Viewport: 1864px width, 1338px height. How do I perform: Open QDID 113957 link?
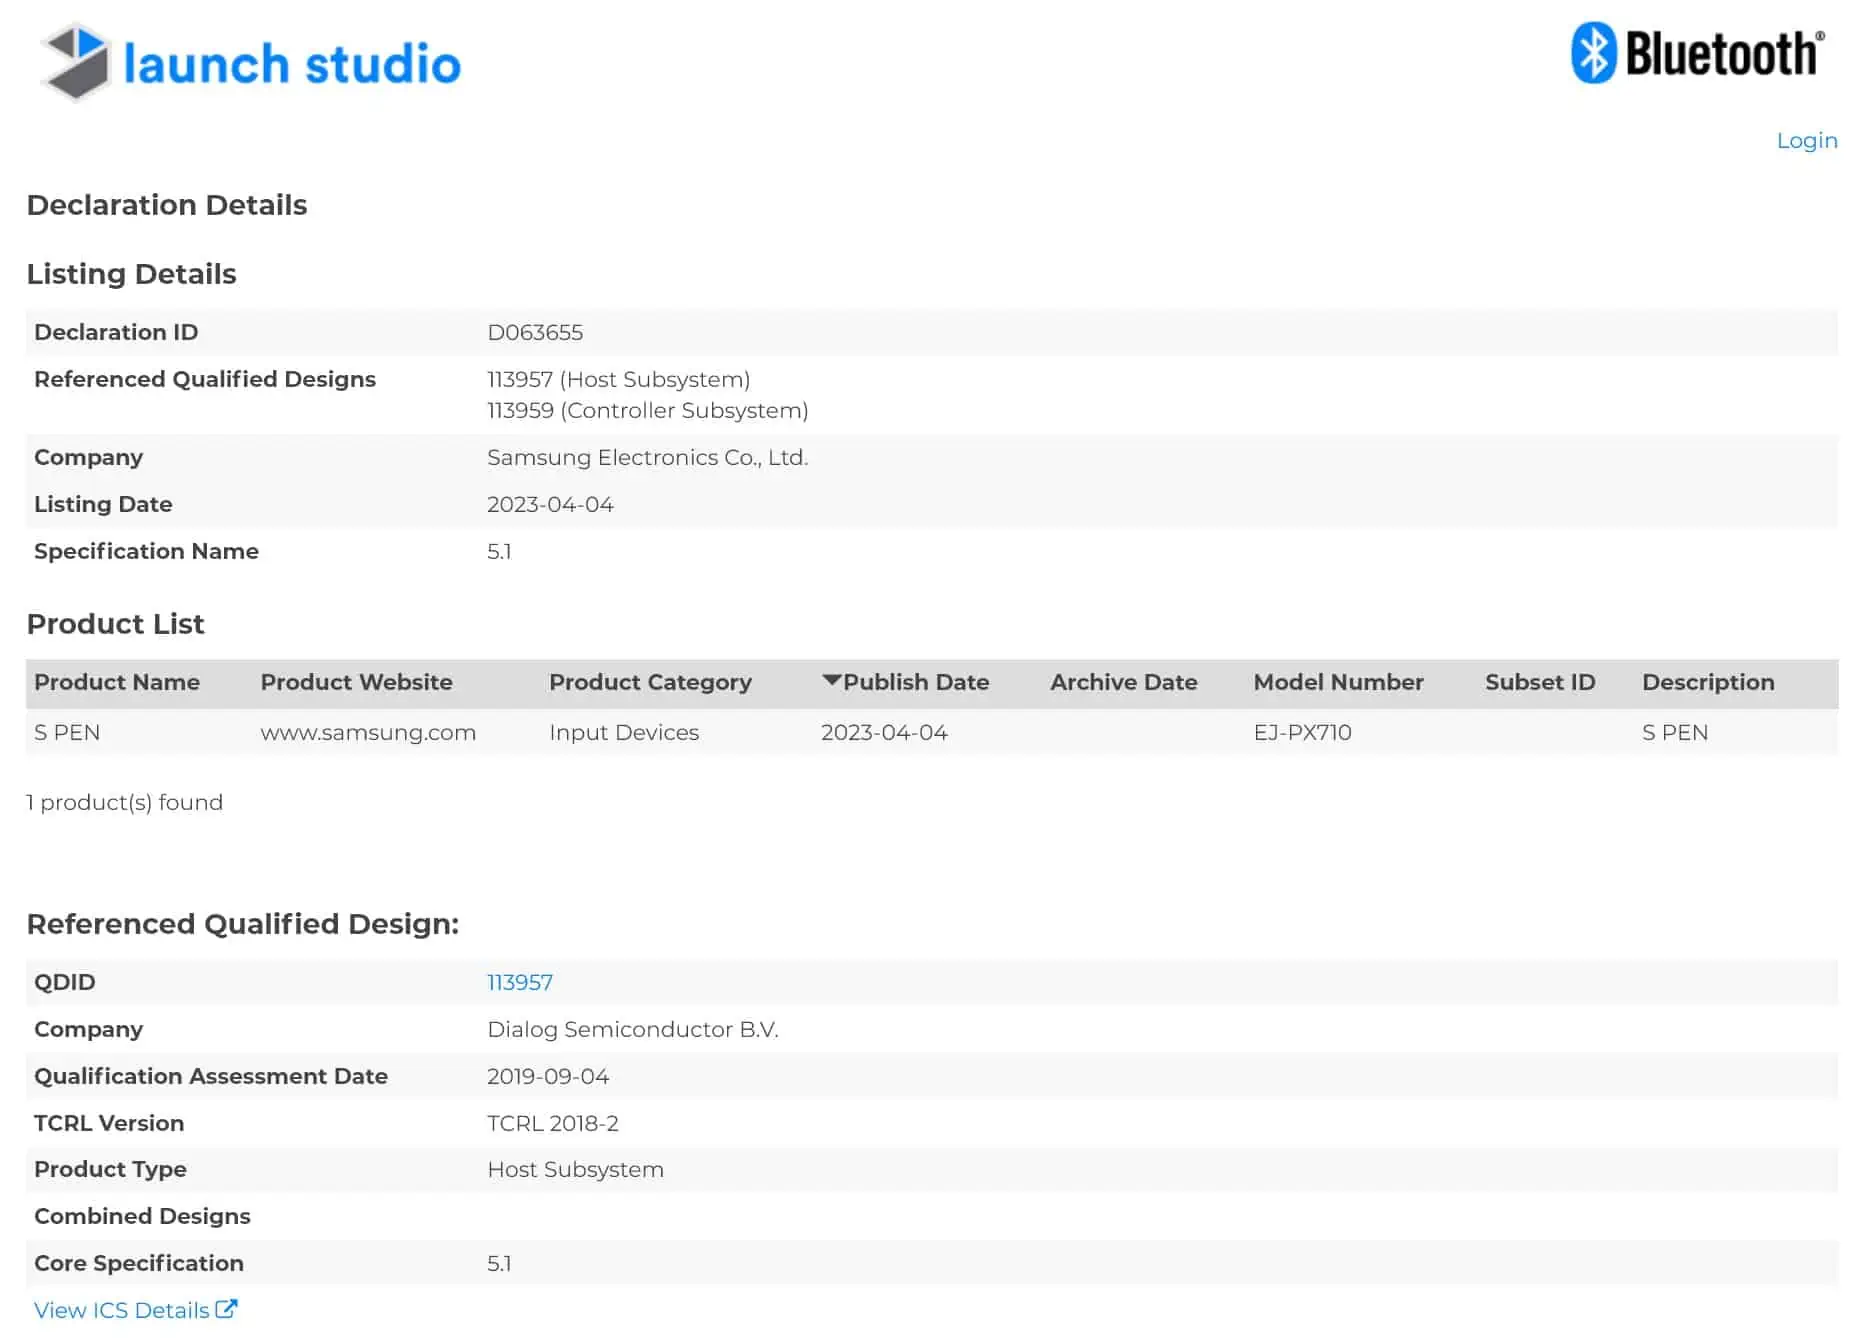(519, 982)
